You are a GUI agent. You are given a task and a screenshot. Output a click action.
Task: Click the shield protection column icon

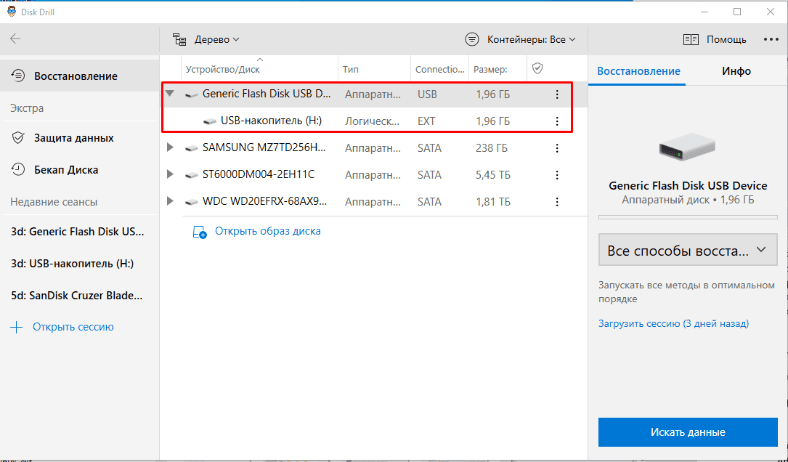(x=537, y=69)
